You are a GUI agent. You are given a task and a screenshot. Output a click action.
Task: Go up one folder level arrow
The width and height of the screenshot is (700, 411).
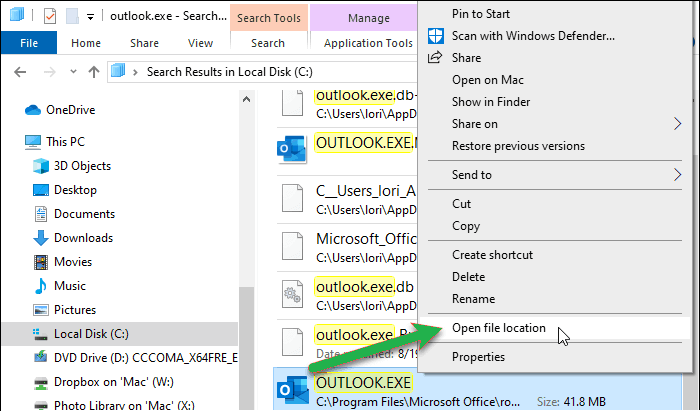coord(94,72)
